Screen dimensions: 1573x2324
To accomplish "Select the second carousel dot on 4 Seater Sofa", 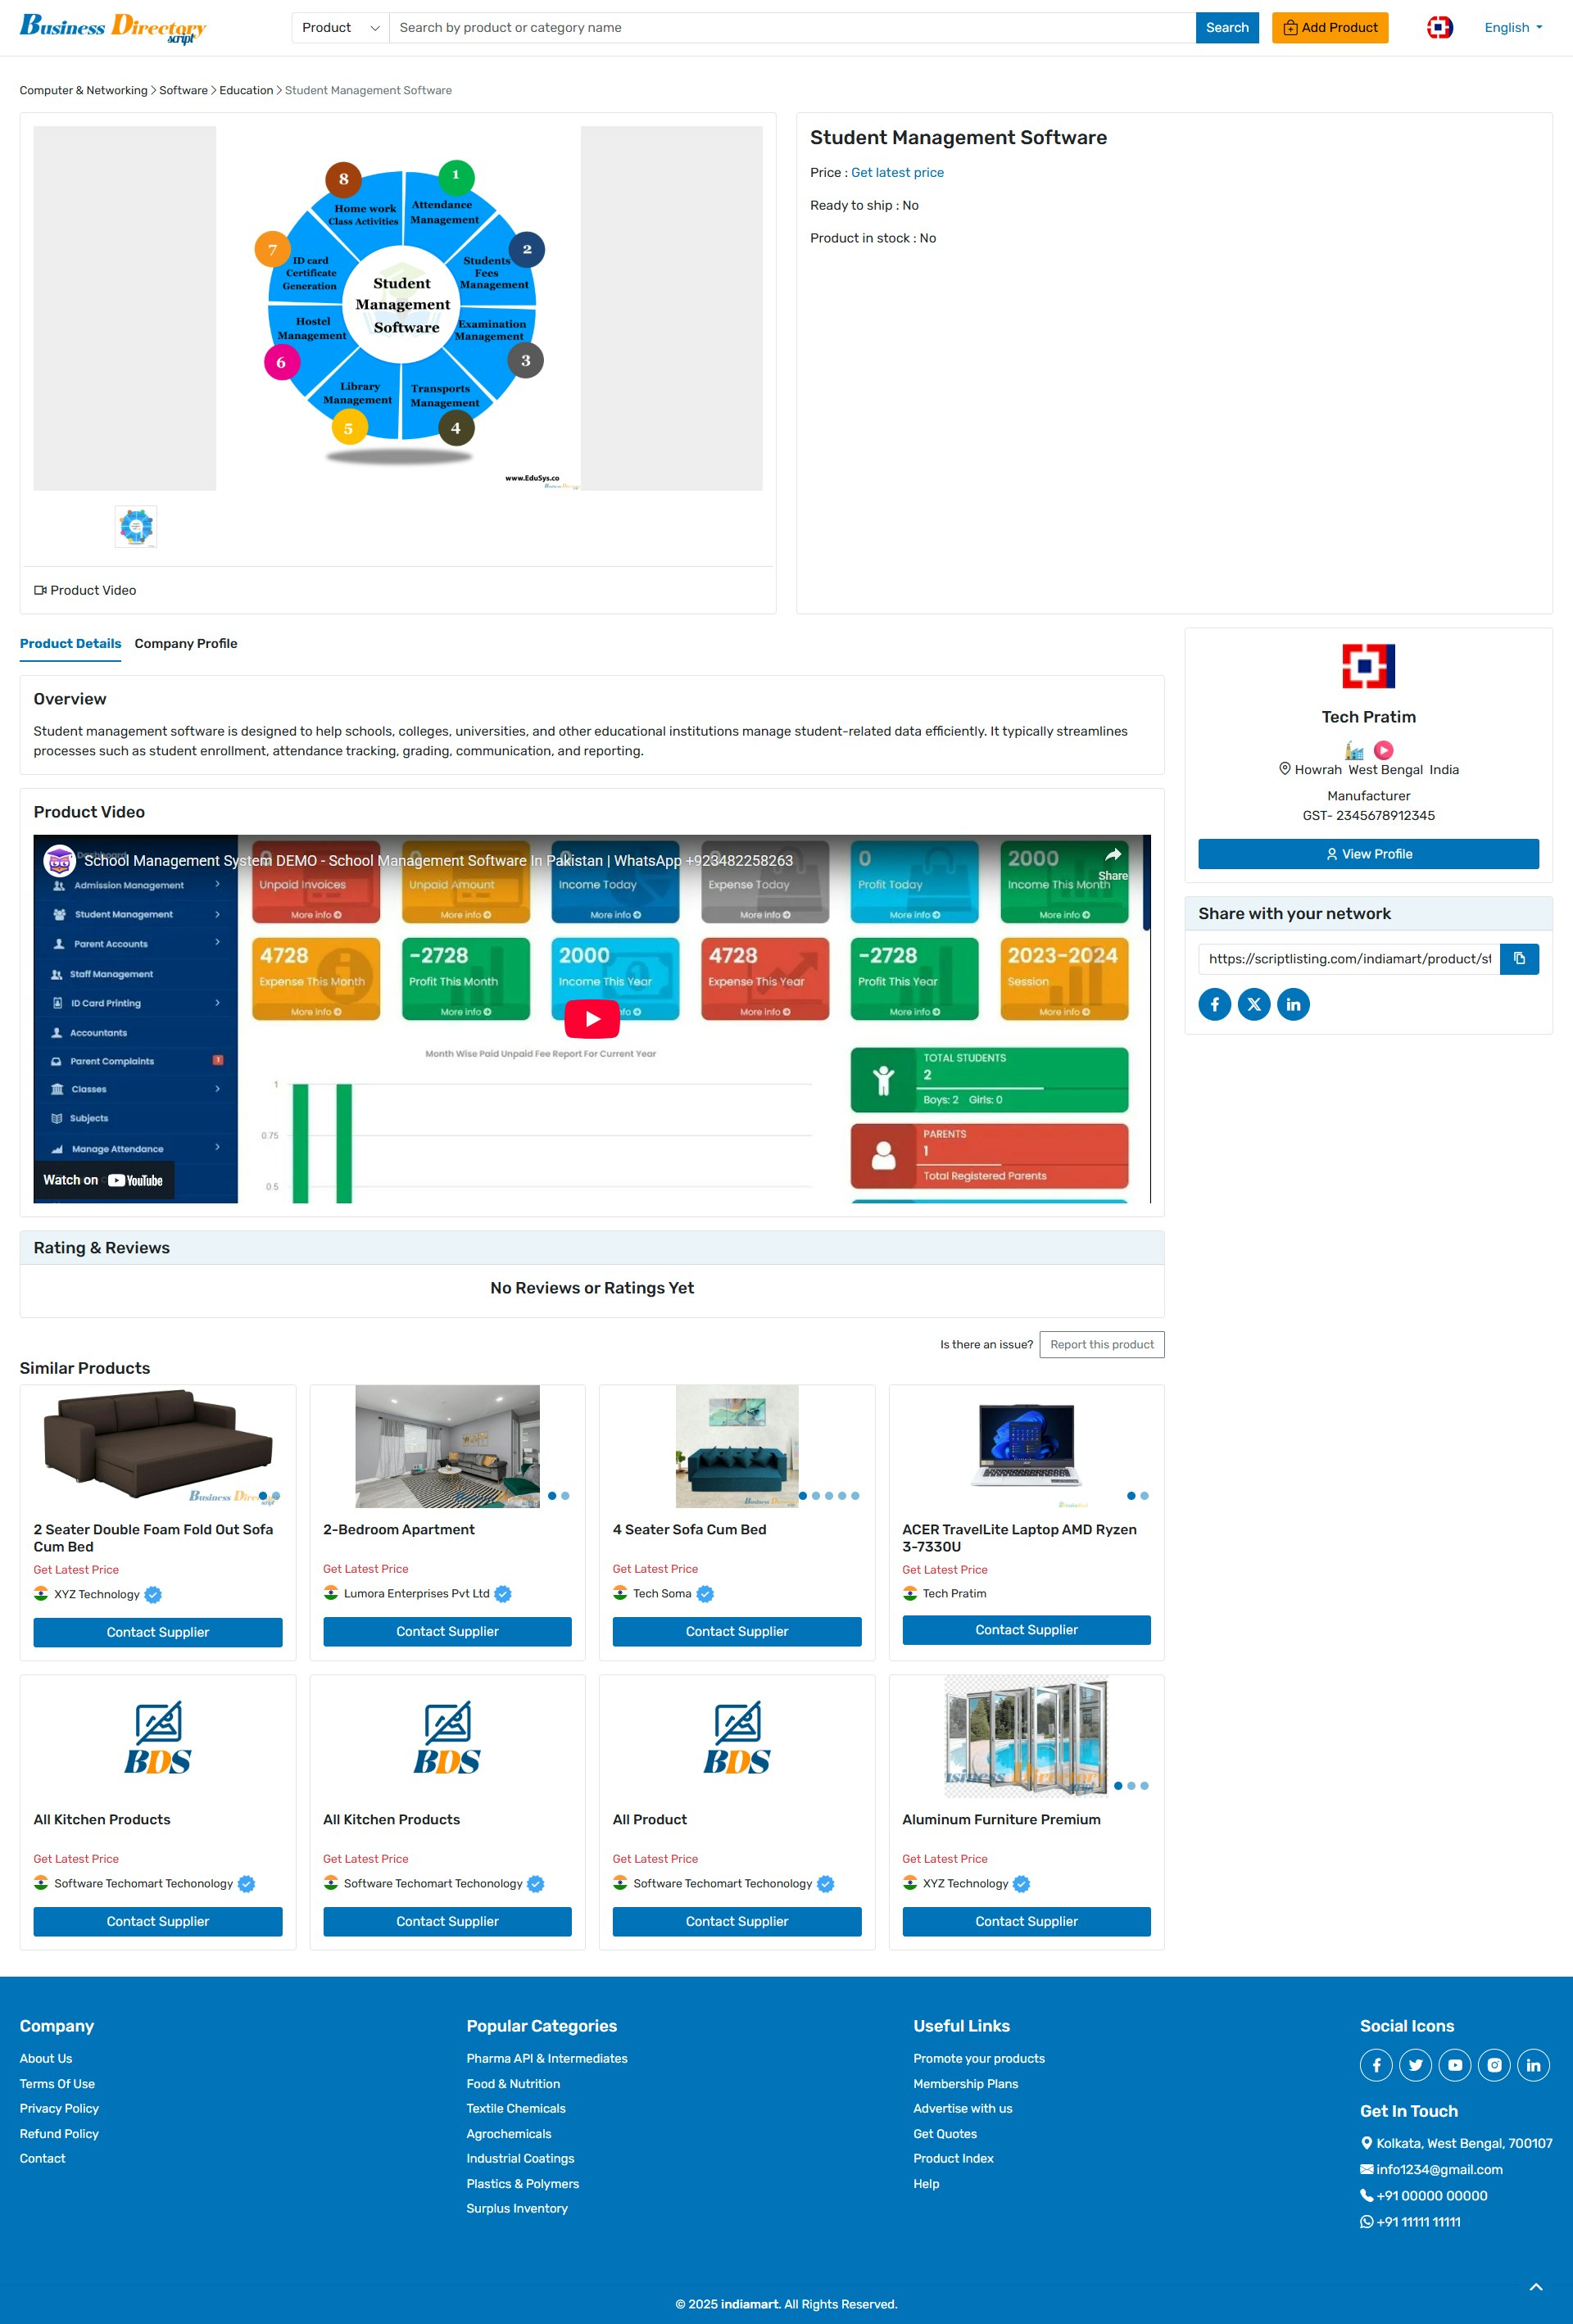I will (x=816, y=1496).
